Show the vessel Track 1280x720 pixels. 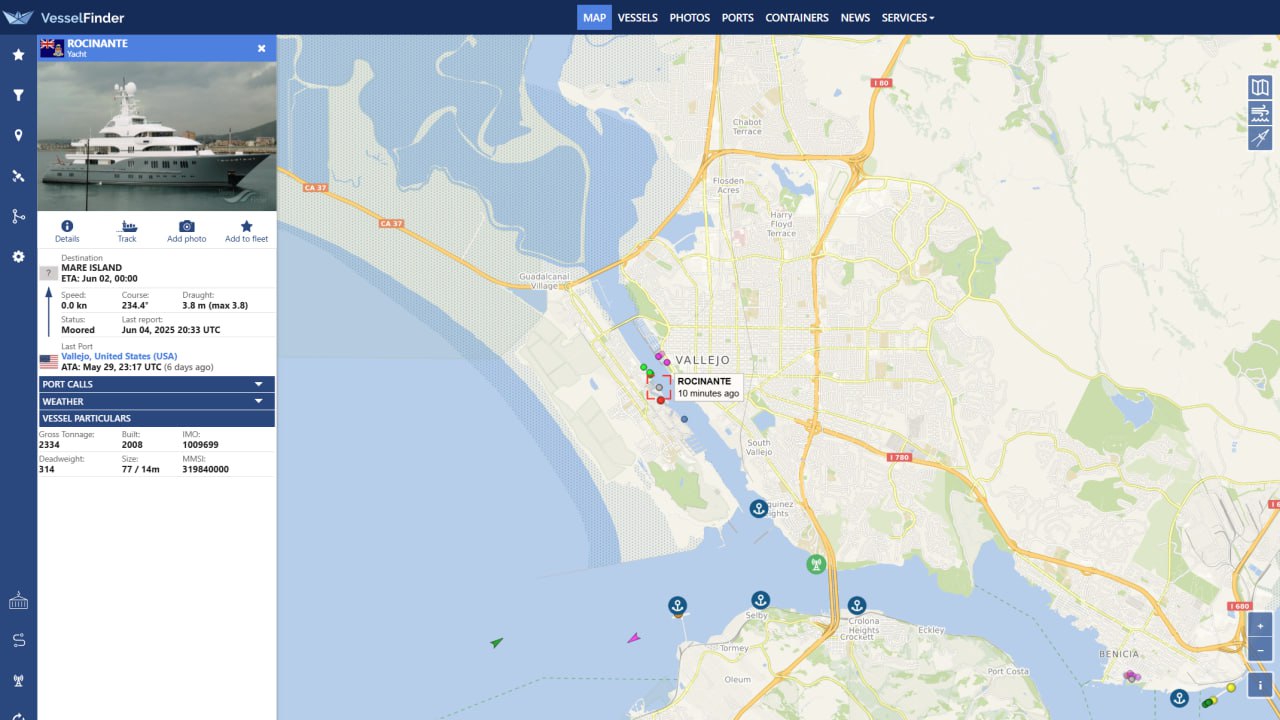point(127,231)
